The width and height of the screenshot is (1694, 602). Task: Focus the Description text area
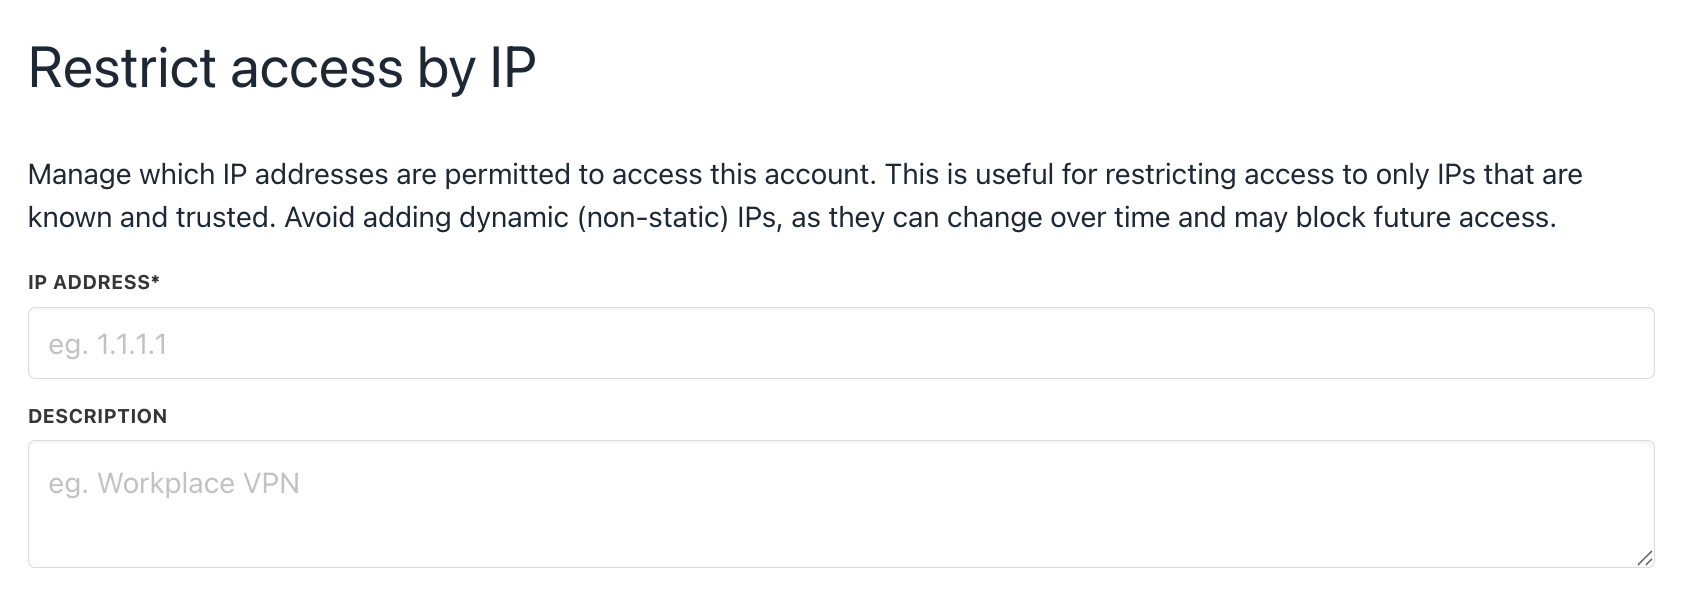pos(841,504)
